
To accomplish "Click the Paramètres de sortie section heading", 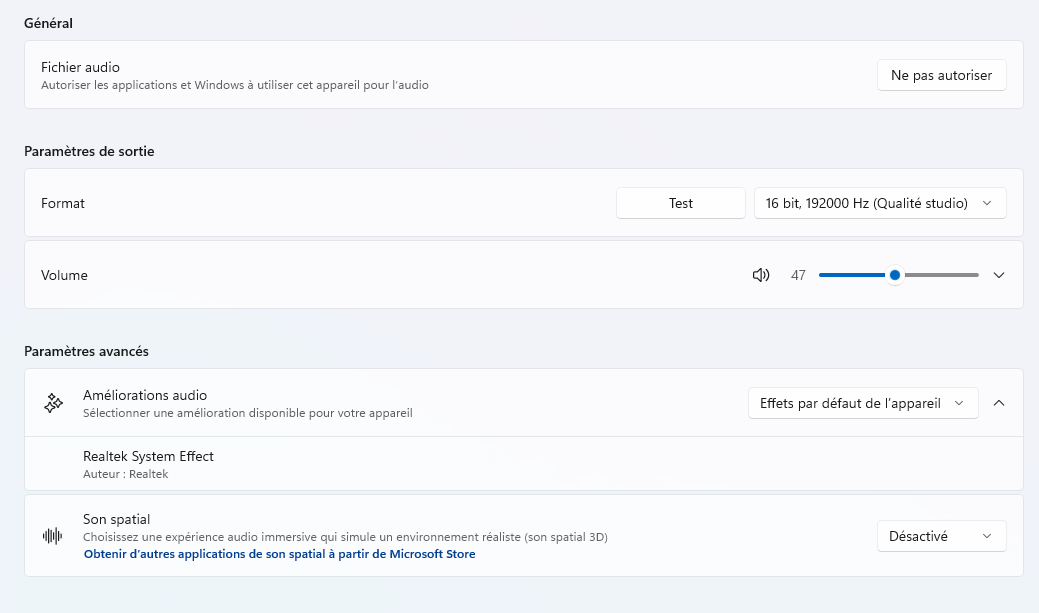I will click(89, 151).
